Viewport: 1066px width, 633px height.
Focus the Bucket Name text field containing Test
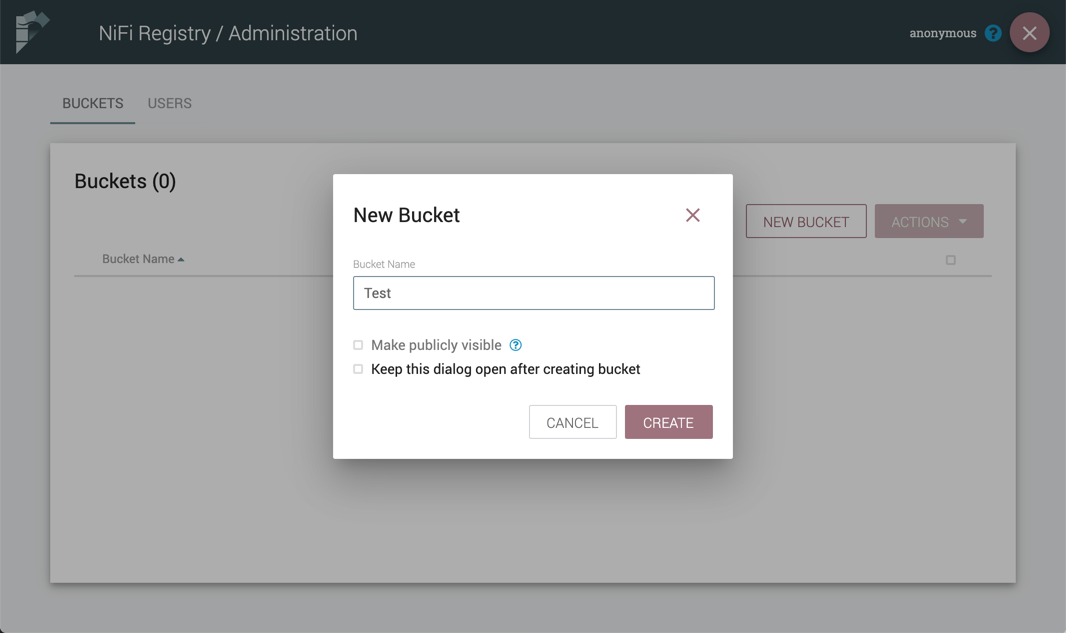click(x=533, y=293)
